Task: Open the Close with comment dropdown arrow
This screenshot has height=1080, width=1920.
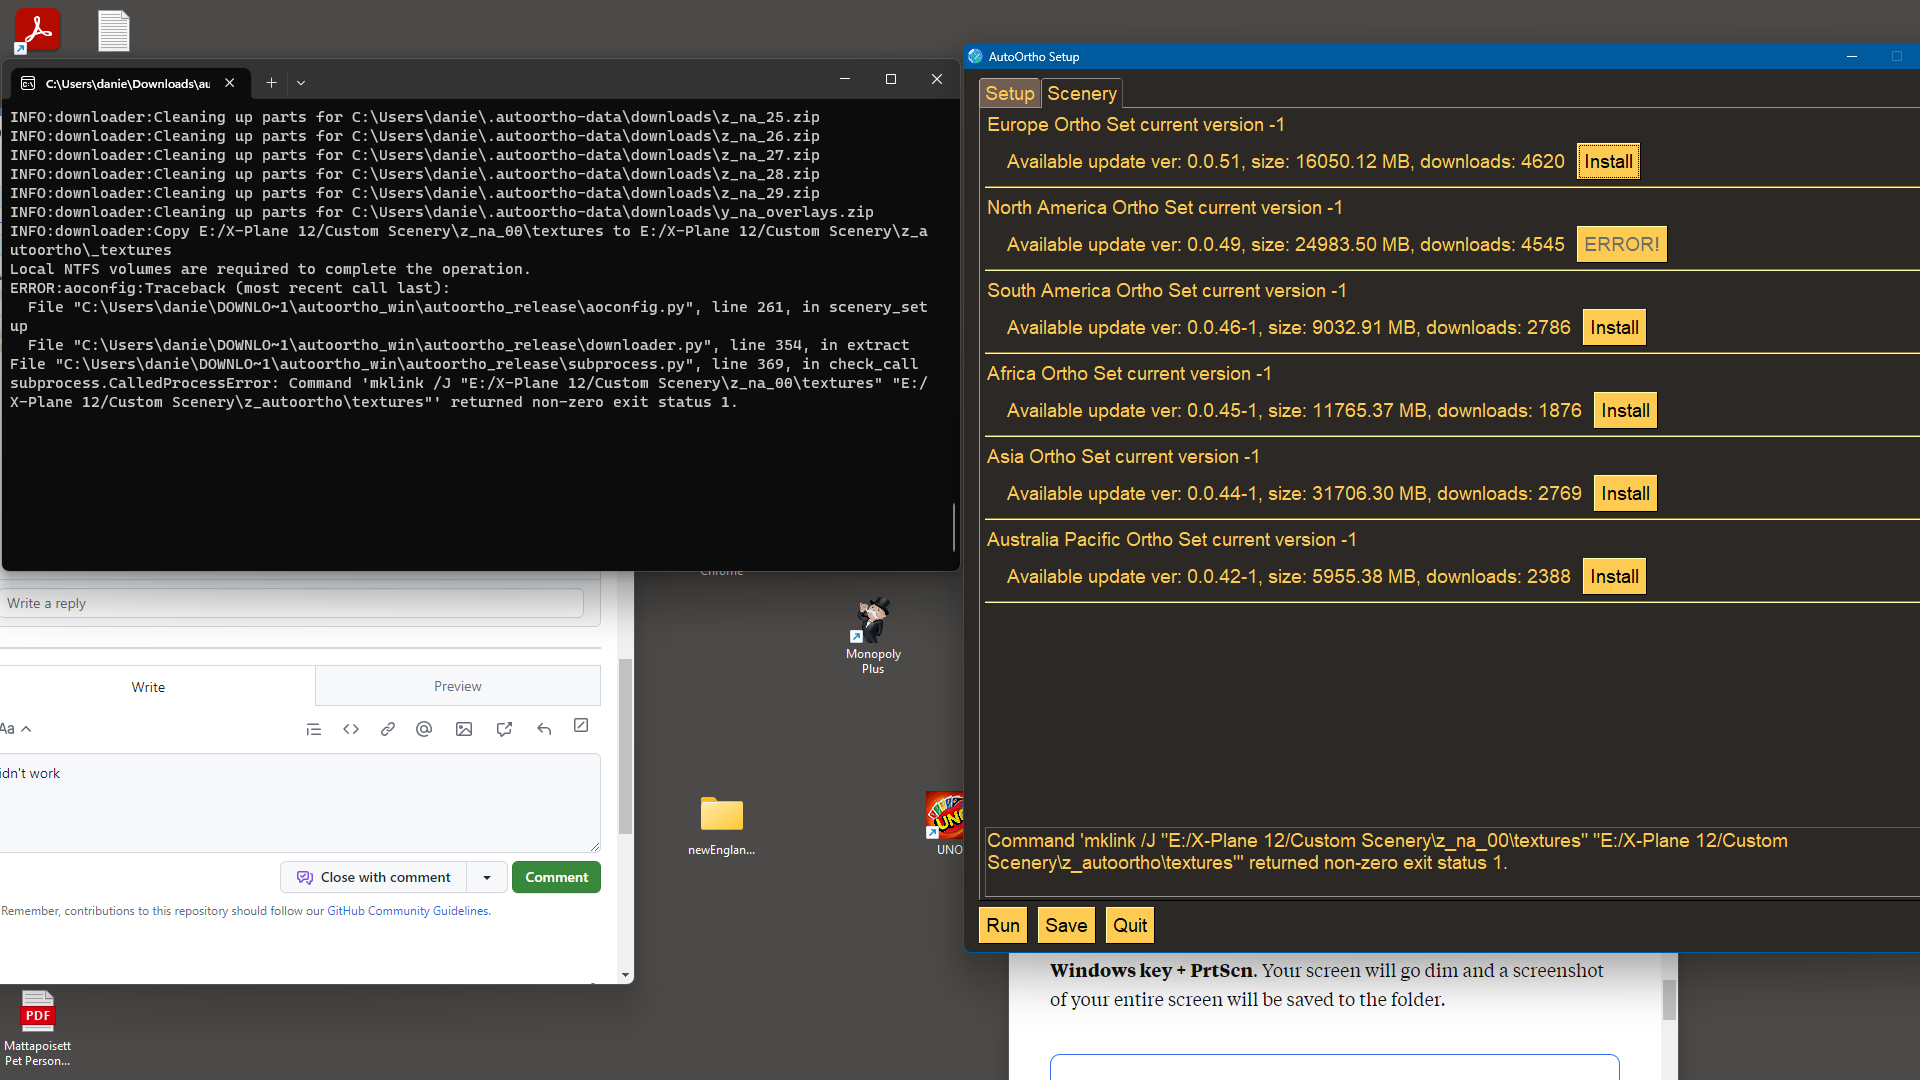Action: point(487,877)
